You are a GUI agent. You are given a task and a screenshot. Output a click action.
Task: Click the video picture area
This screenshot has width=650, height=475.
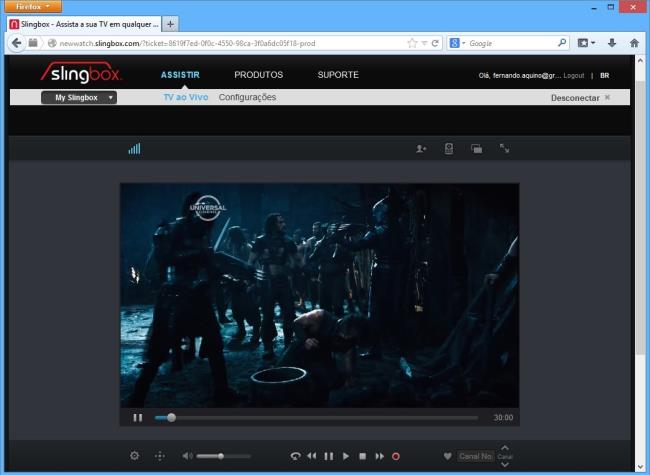point(319,295)
